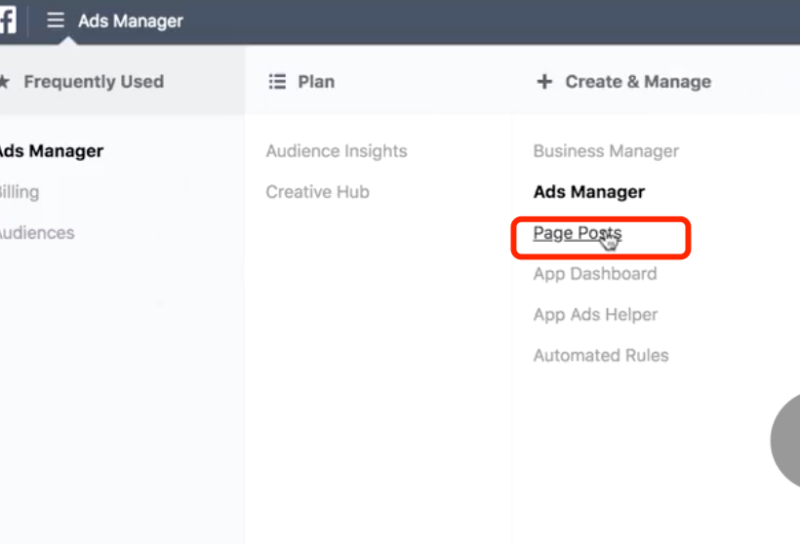Open the hamburger menu icon
This screenshot has height=544, width=800.
(x=56, y=20)
